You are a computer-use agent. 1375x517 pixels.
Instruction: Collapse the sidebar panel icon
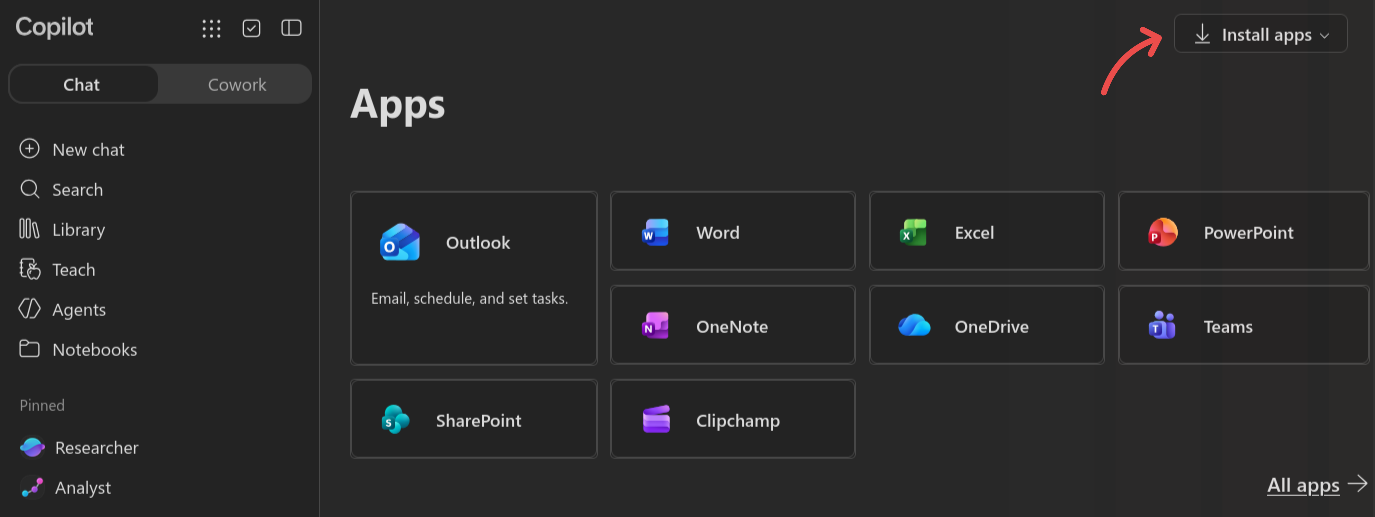coord(291,28)
